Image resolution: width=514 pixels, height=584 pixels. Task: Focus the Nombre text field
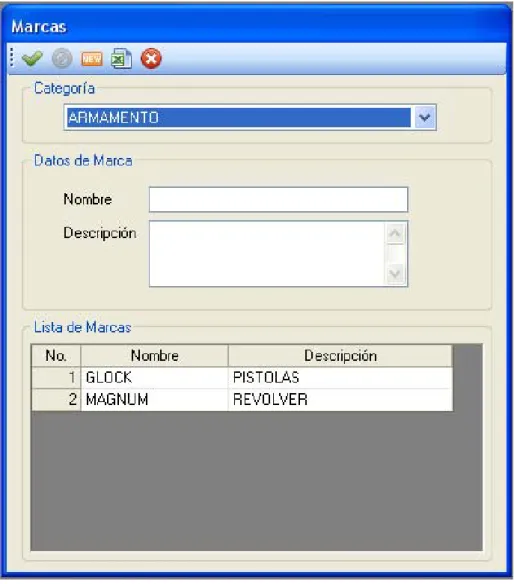[x=278, y=200]
